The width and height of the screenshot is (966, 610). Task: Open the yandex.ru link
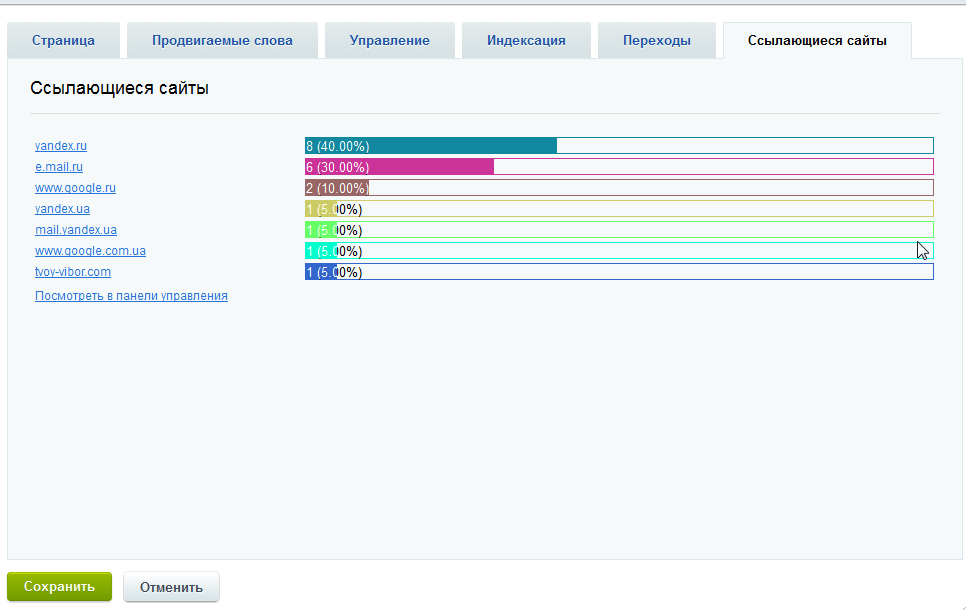pyautogui.click(x=61, y=146)
